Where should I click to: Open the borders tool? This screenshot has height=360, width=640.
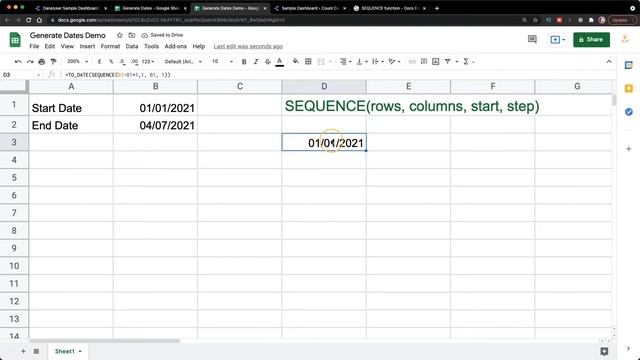click(x=308, y=62)
